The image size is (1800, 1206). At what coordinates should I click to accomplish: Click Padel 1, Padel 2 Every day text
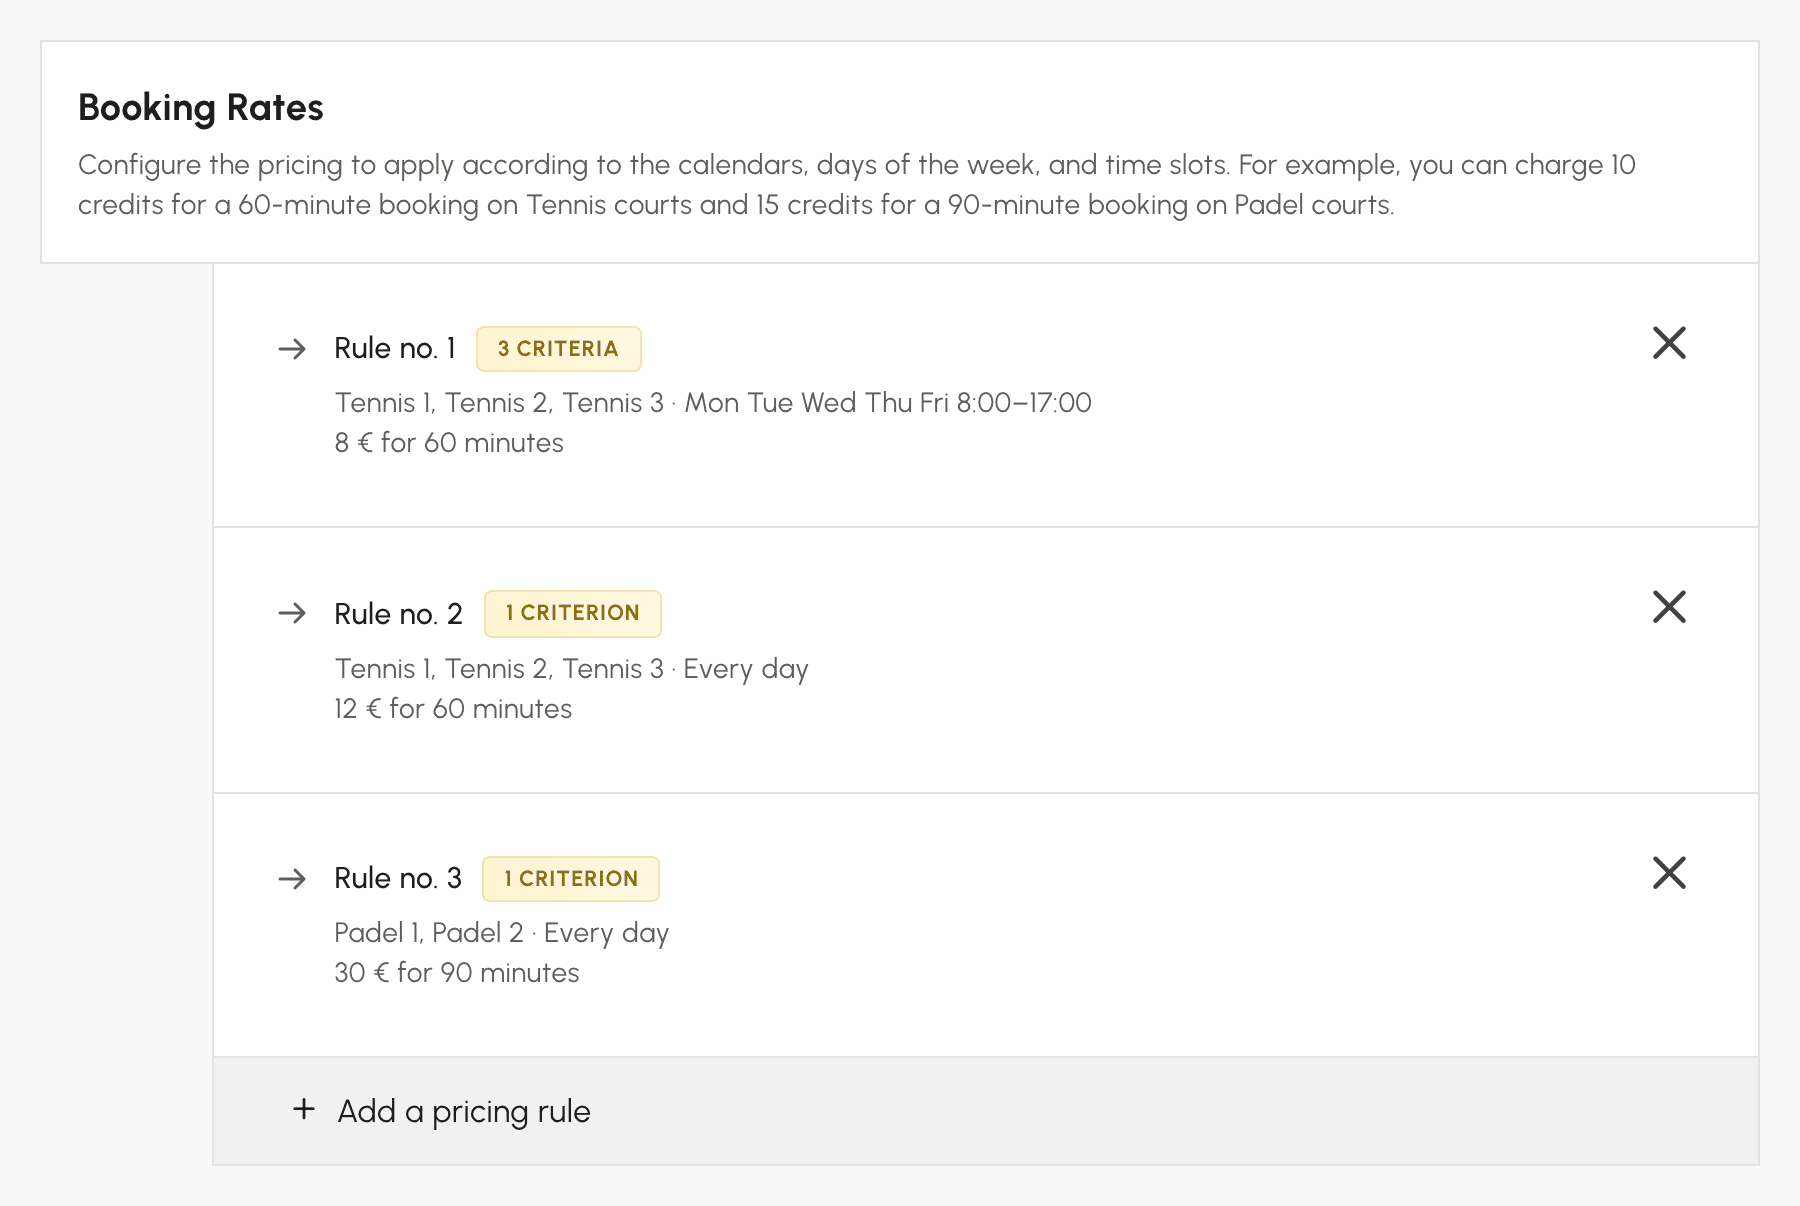tap(501, 933)
